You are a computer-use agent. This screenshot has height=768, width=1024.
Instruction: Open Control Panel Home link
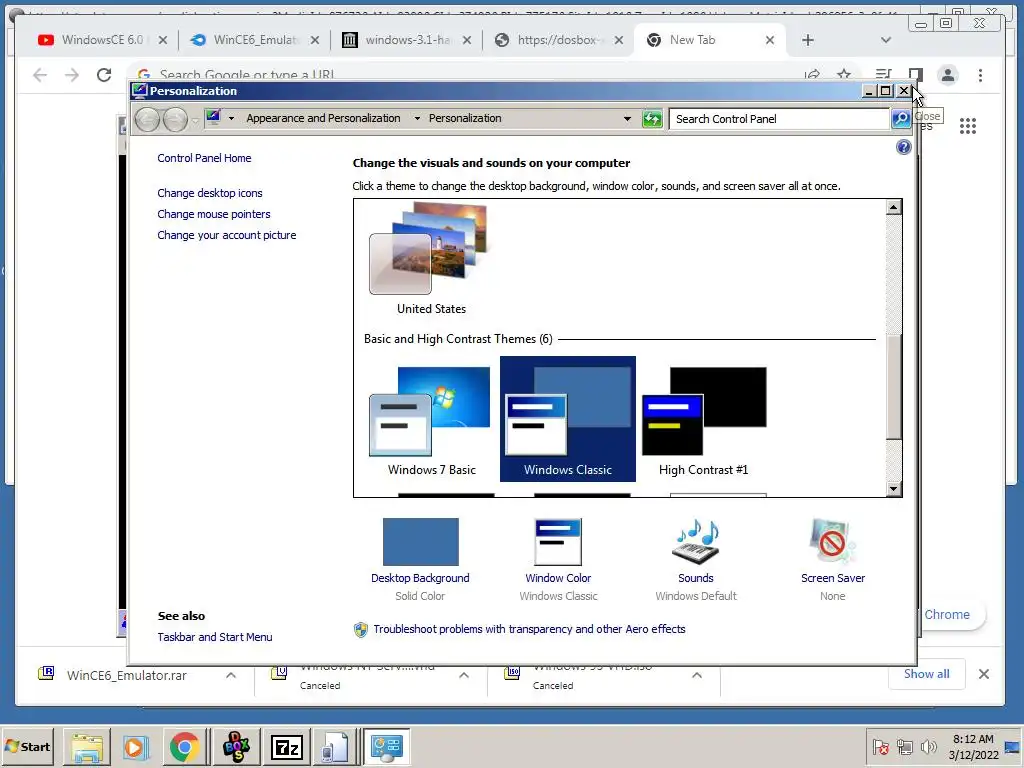click(204, 158)
